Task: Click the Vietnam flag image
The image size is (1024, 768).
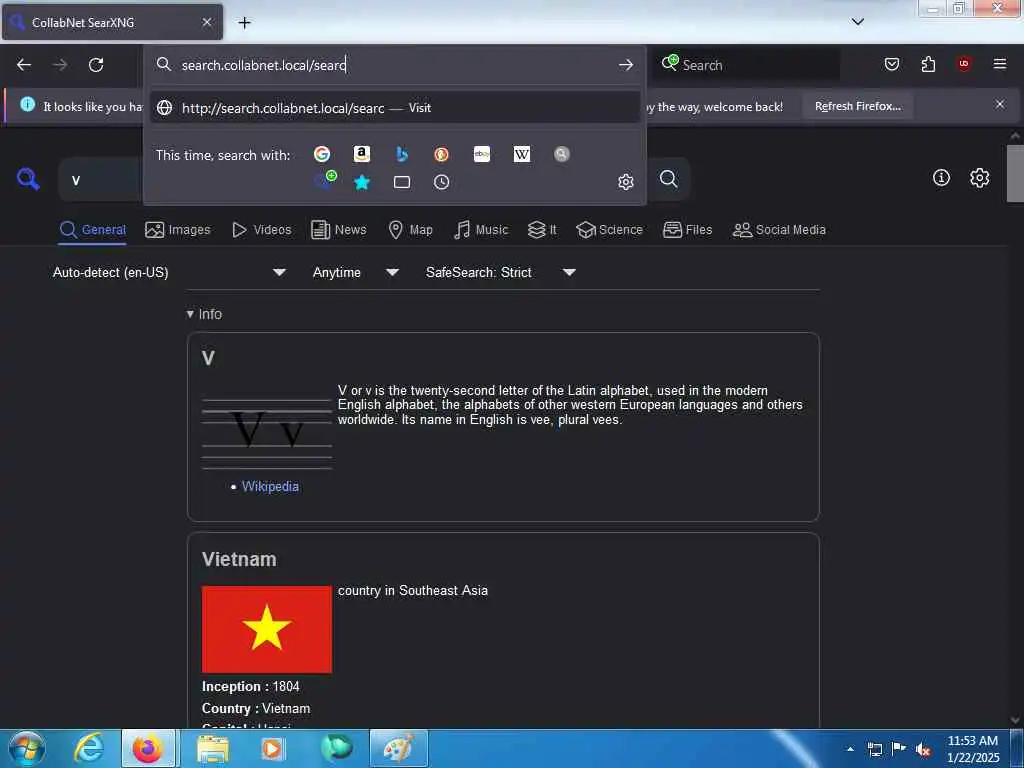Action: pyautogui.click(x=267, y=629)
